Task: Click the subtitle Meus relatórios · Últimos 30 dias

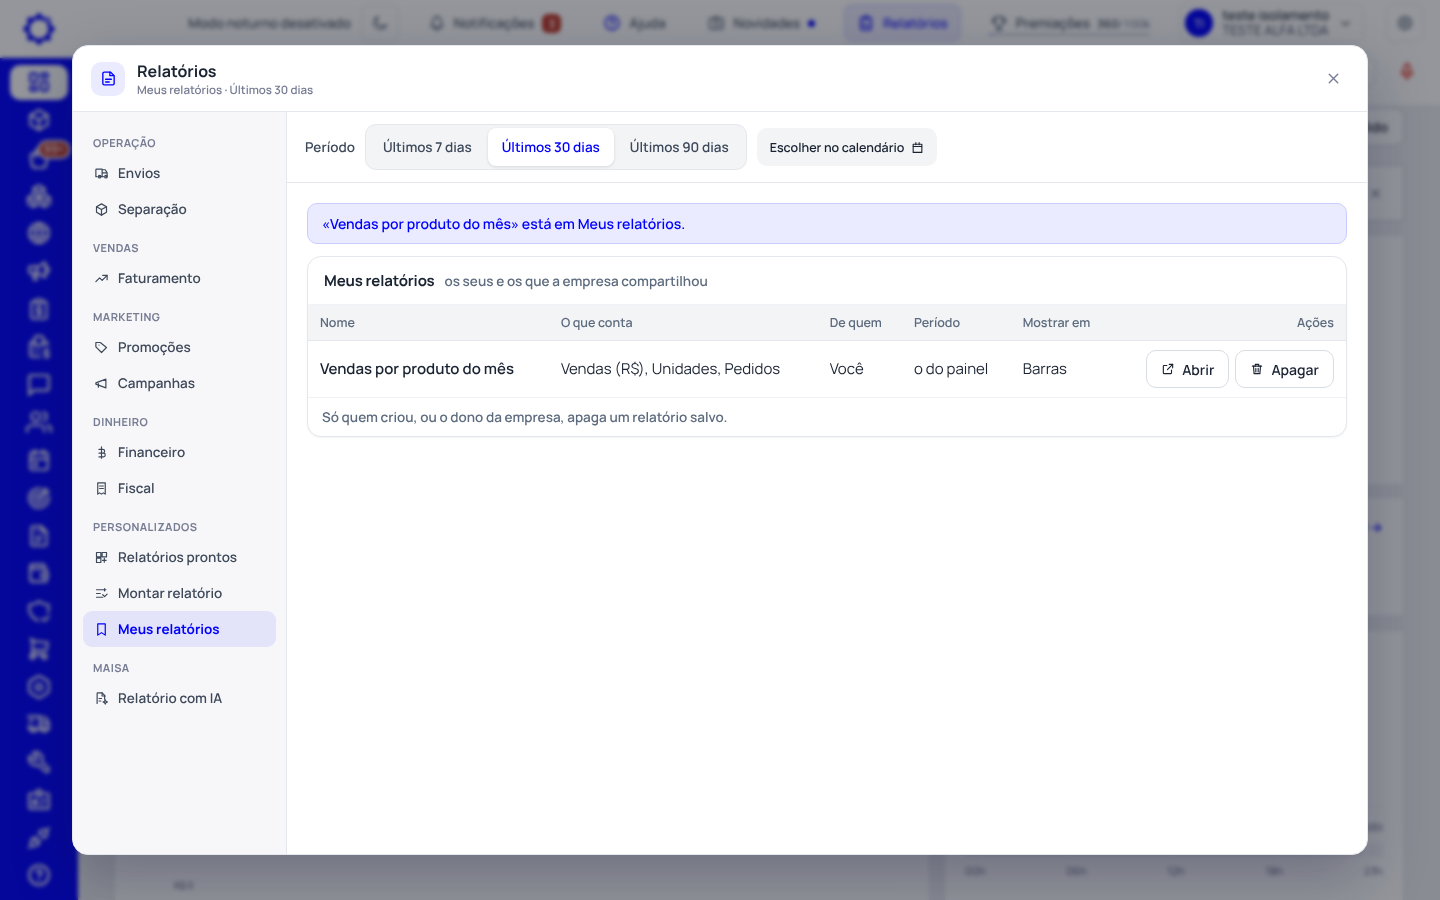Action: tap(225, 90)
